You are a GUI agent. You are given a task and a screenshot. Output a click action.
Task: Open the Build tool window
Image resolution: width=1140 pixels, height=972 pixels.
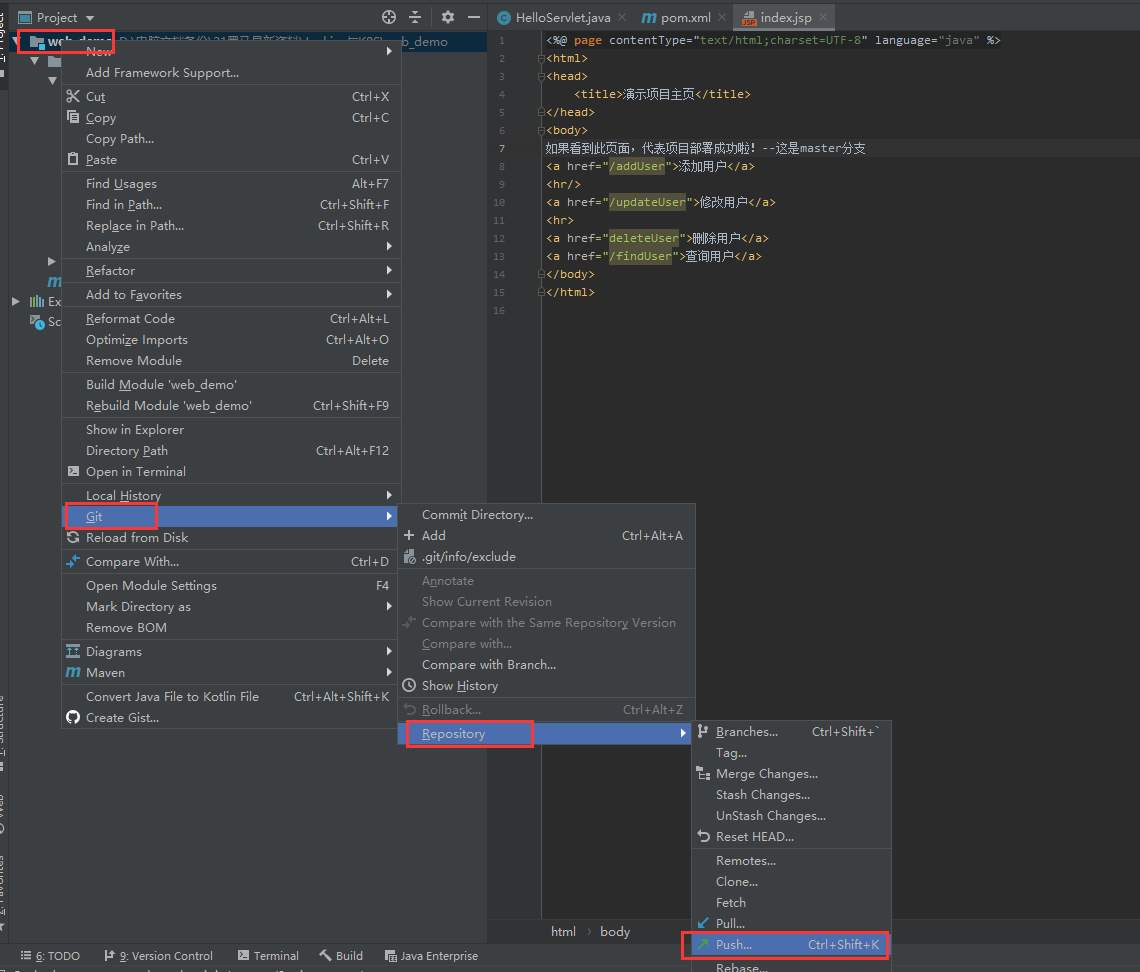(x=341, y=955)
